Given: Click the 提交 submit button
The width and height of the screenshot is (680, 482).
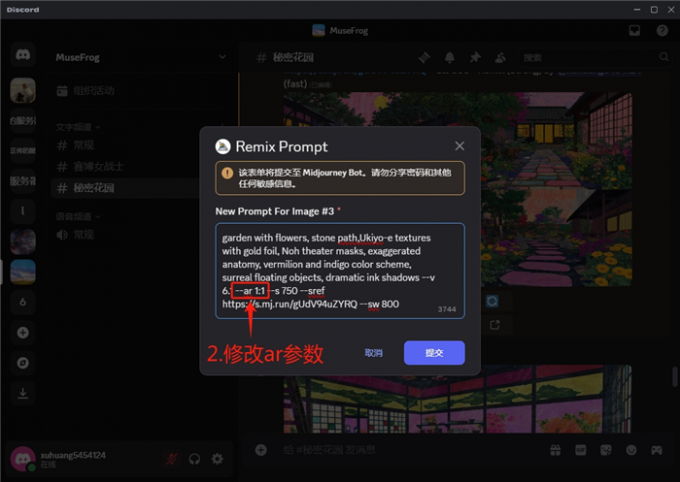Looking at the screenshot, I should pyautogui.click(x=434, y=353).
